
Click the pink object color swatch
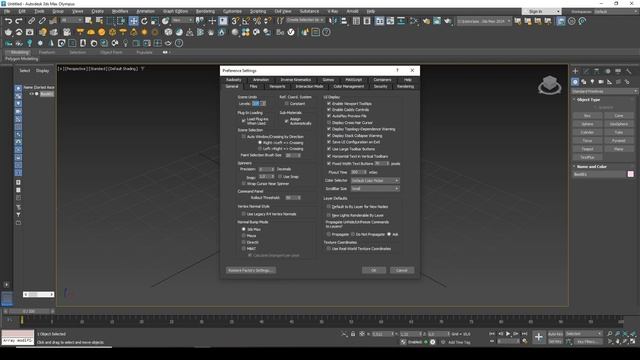(x=631, y=174)
